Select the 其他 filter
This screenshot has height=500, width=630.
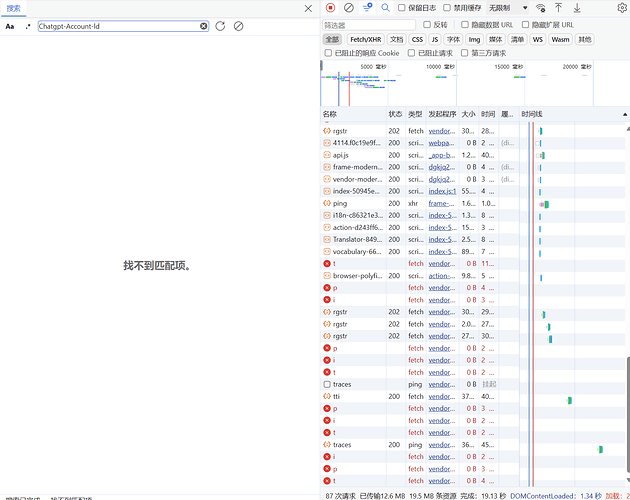(585, 39)
